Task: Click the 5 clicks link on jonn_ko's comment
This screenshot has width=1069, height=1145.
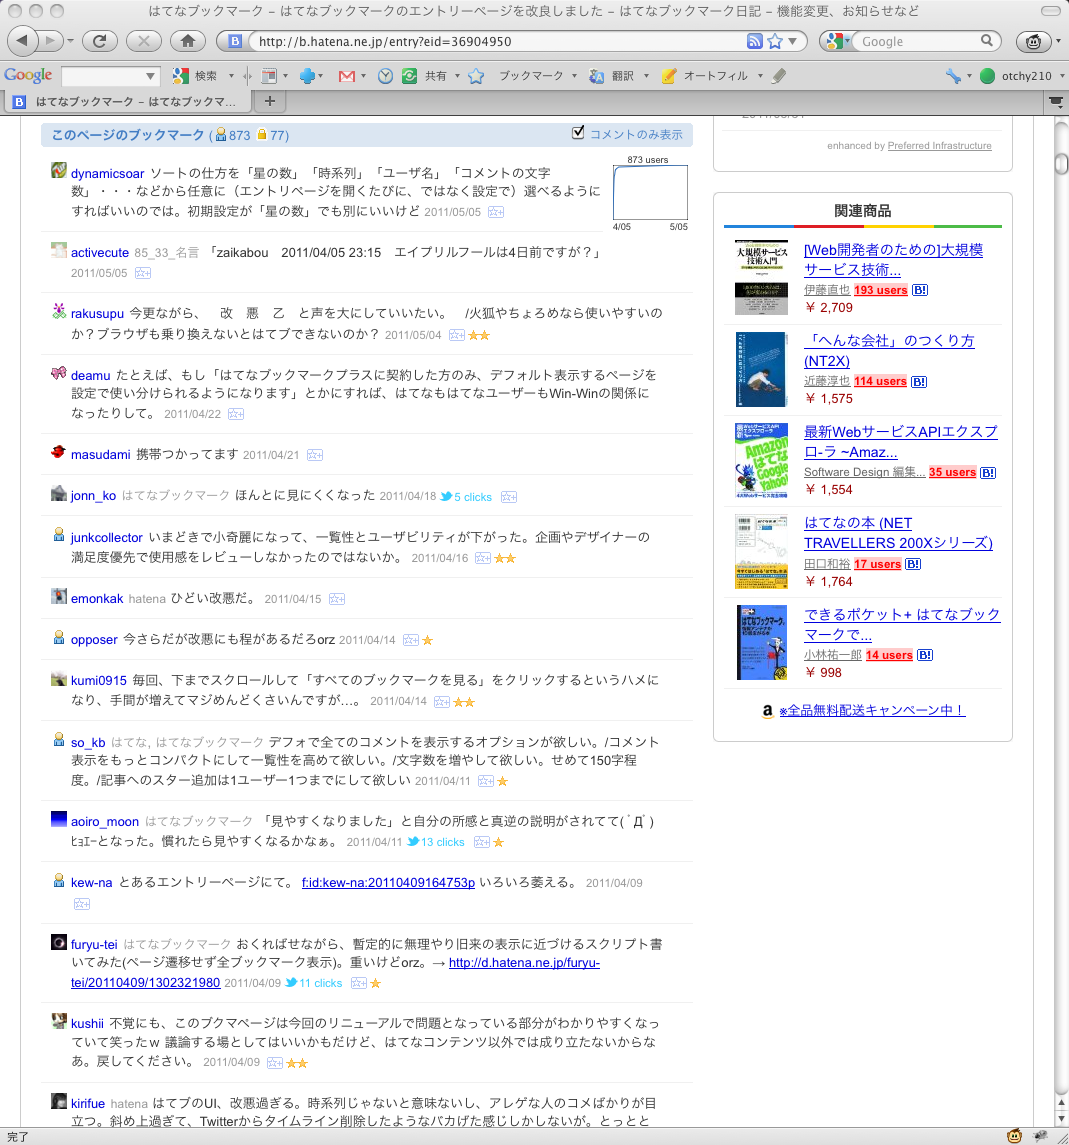Action: (472, 497)
